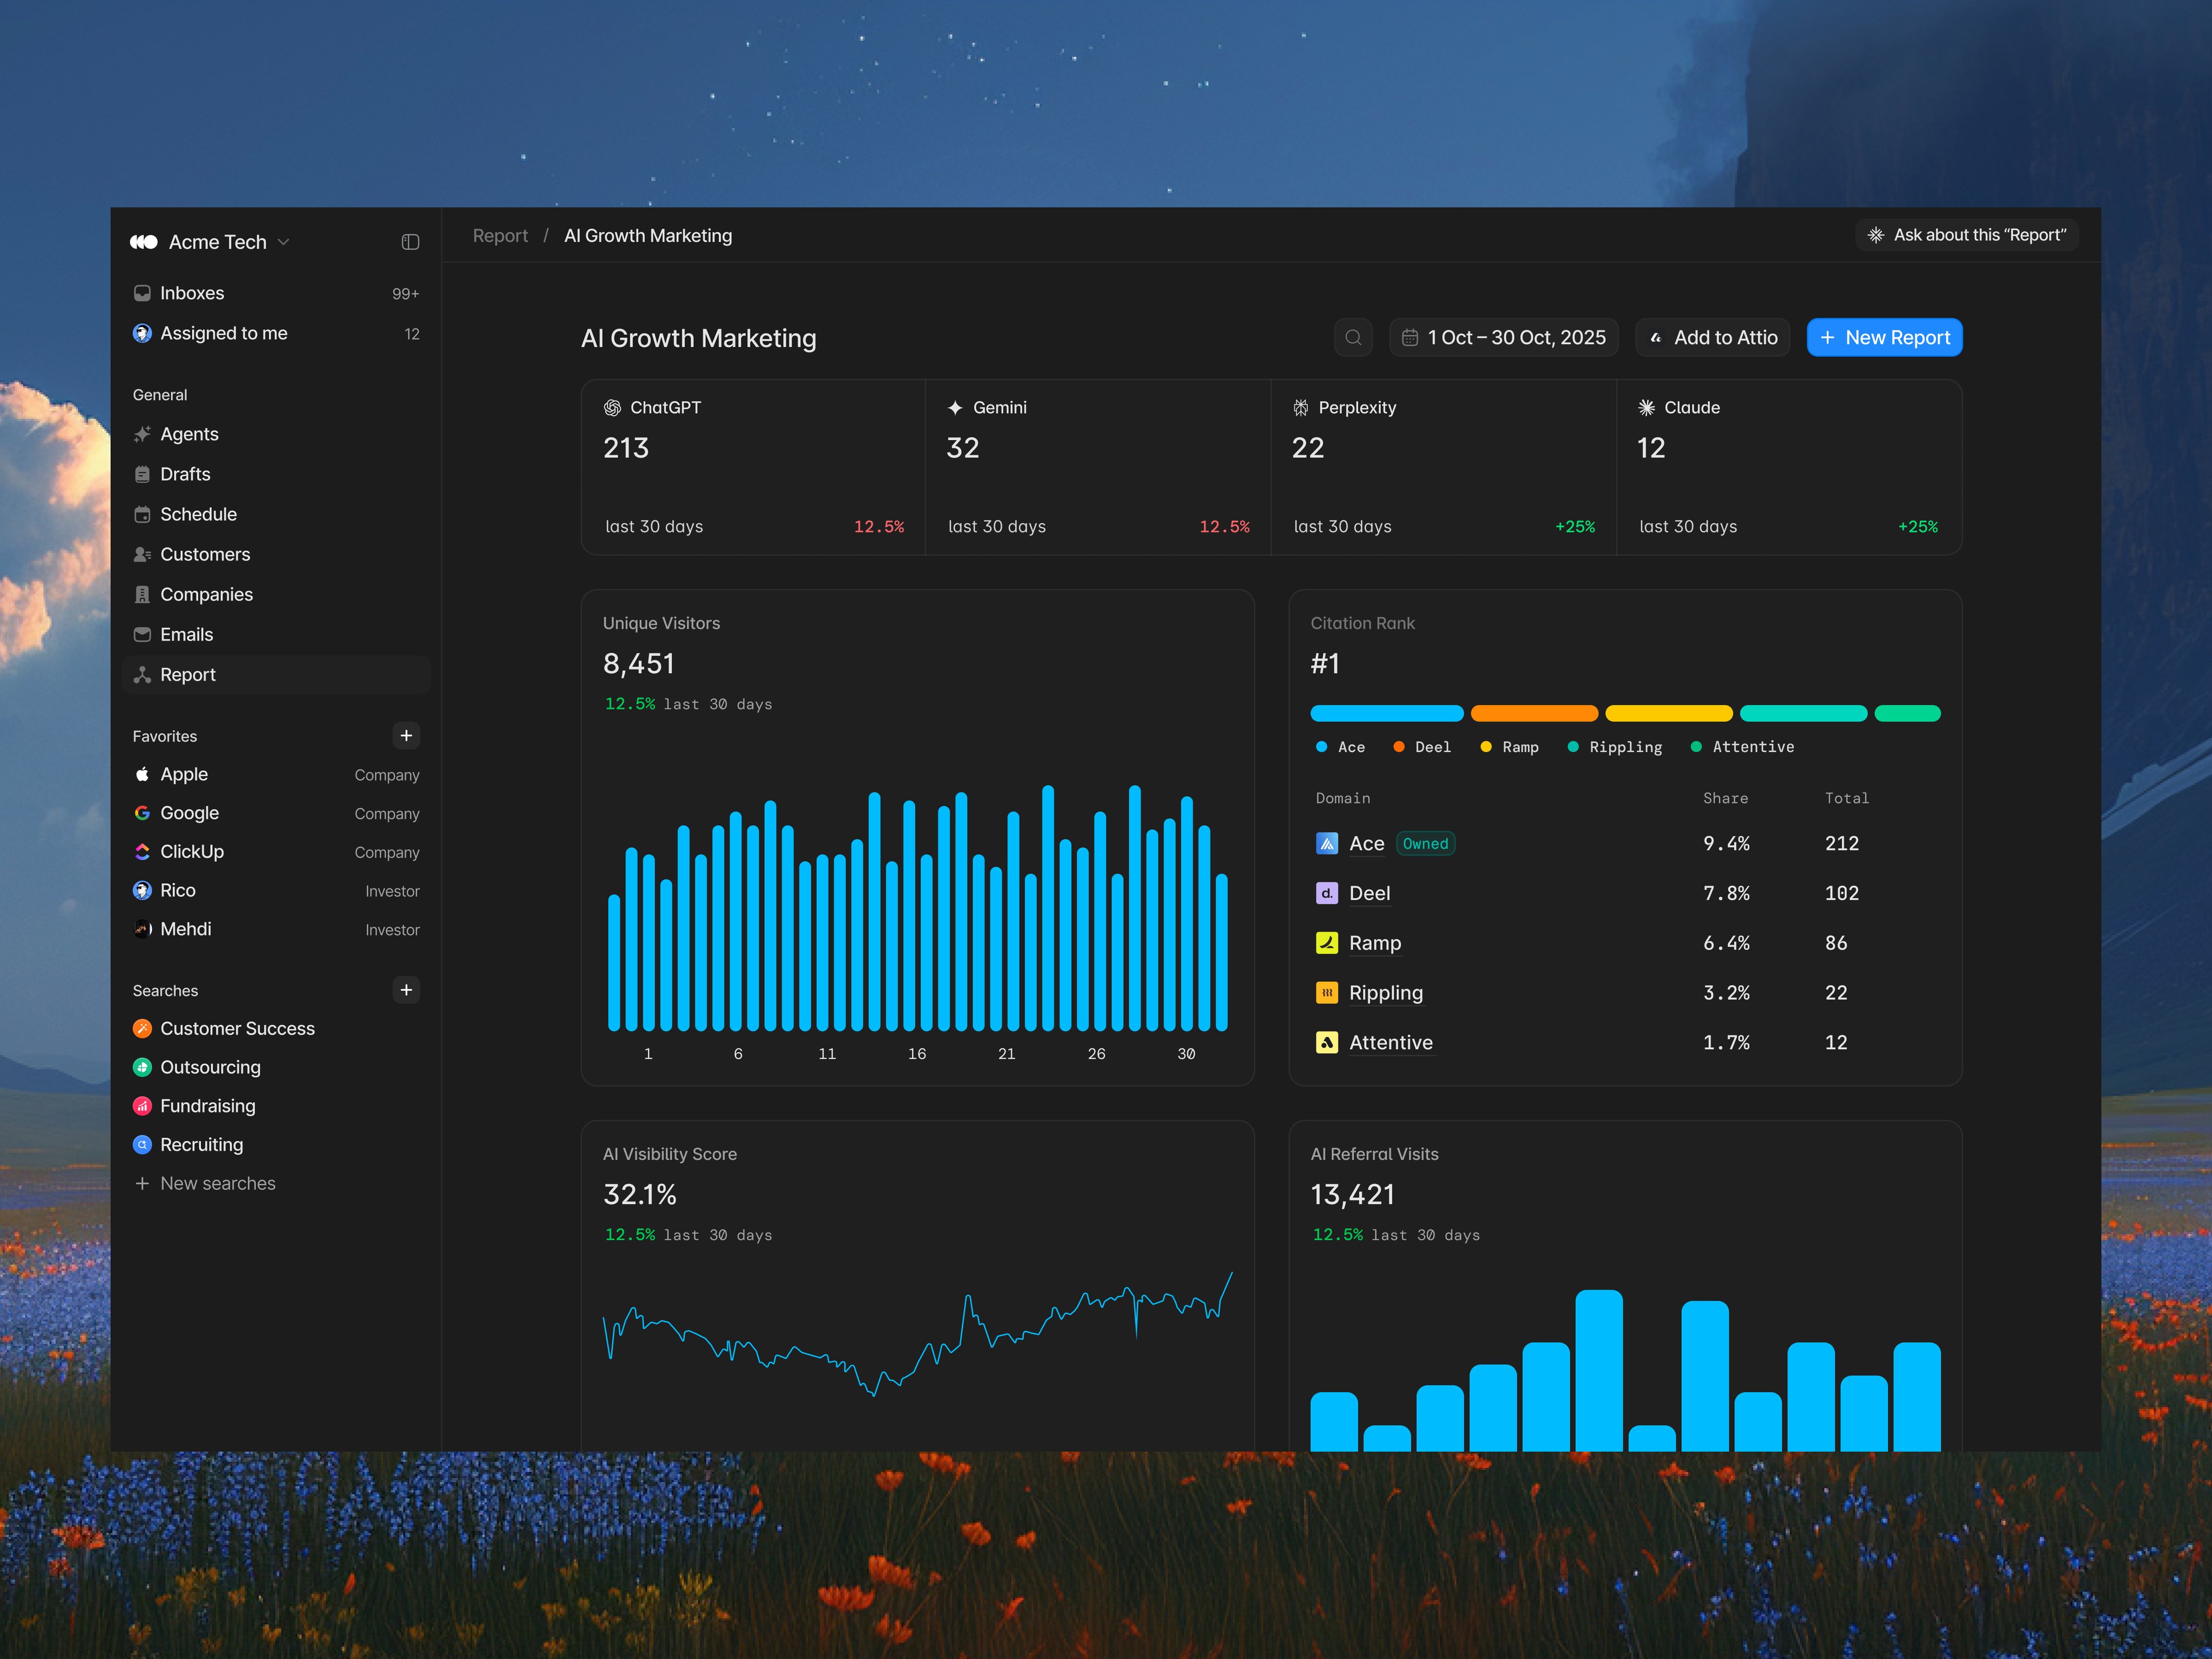Open the Ramp domain link
The width and height of the screenshot is (2212, 1659).
click(1375, 943)
